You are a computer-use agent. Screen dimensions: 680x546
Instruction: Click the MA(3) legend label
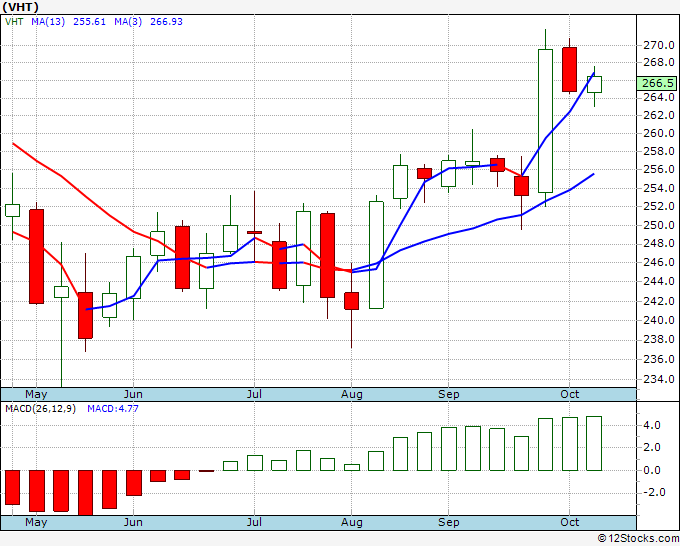[x=128, y=22]
